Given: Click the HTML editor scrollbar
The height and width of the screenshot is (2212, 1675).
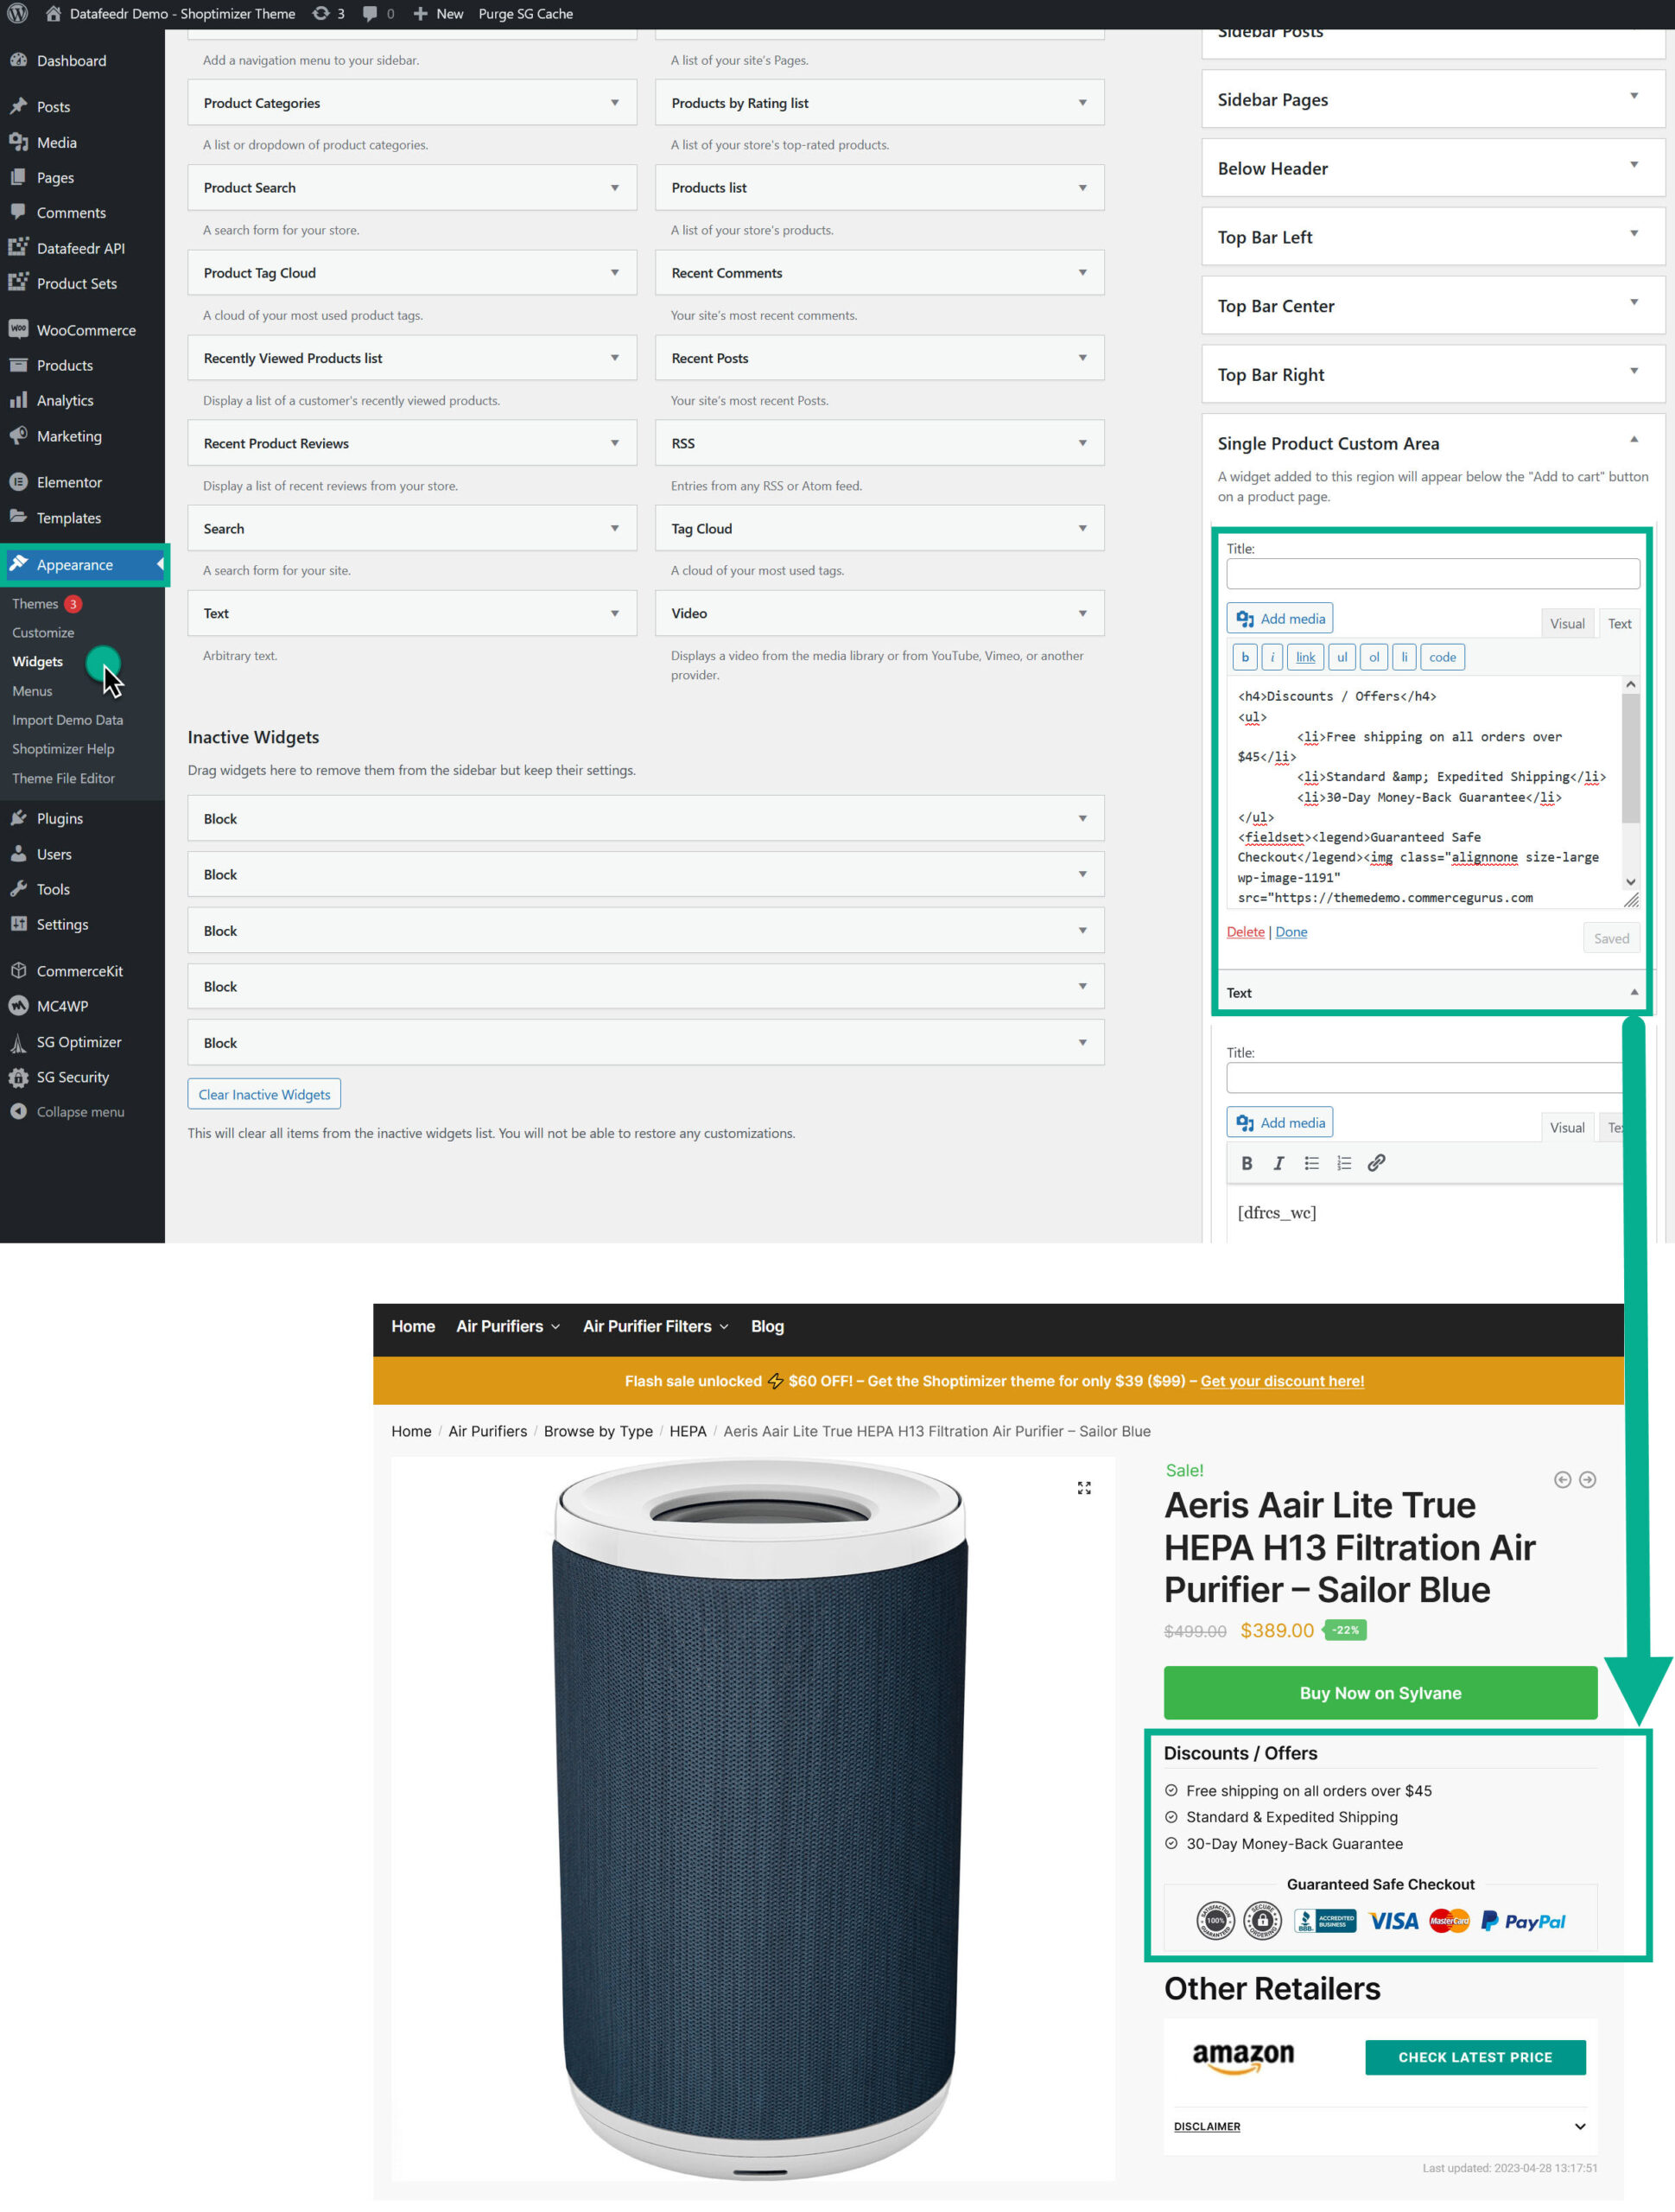Looking at the screenshot, I should tap(1630, 758).
